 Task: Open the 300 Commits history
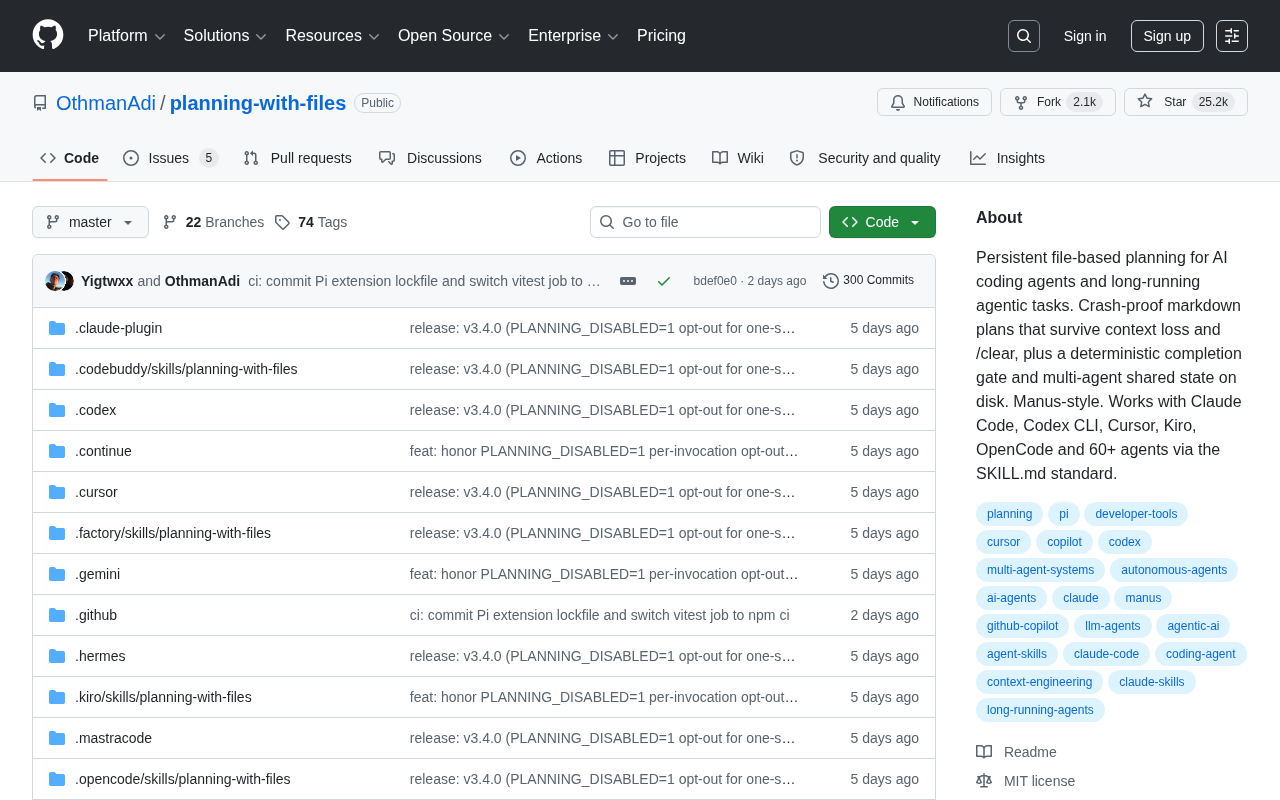tap(868, 281)
